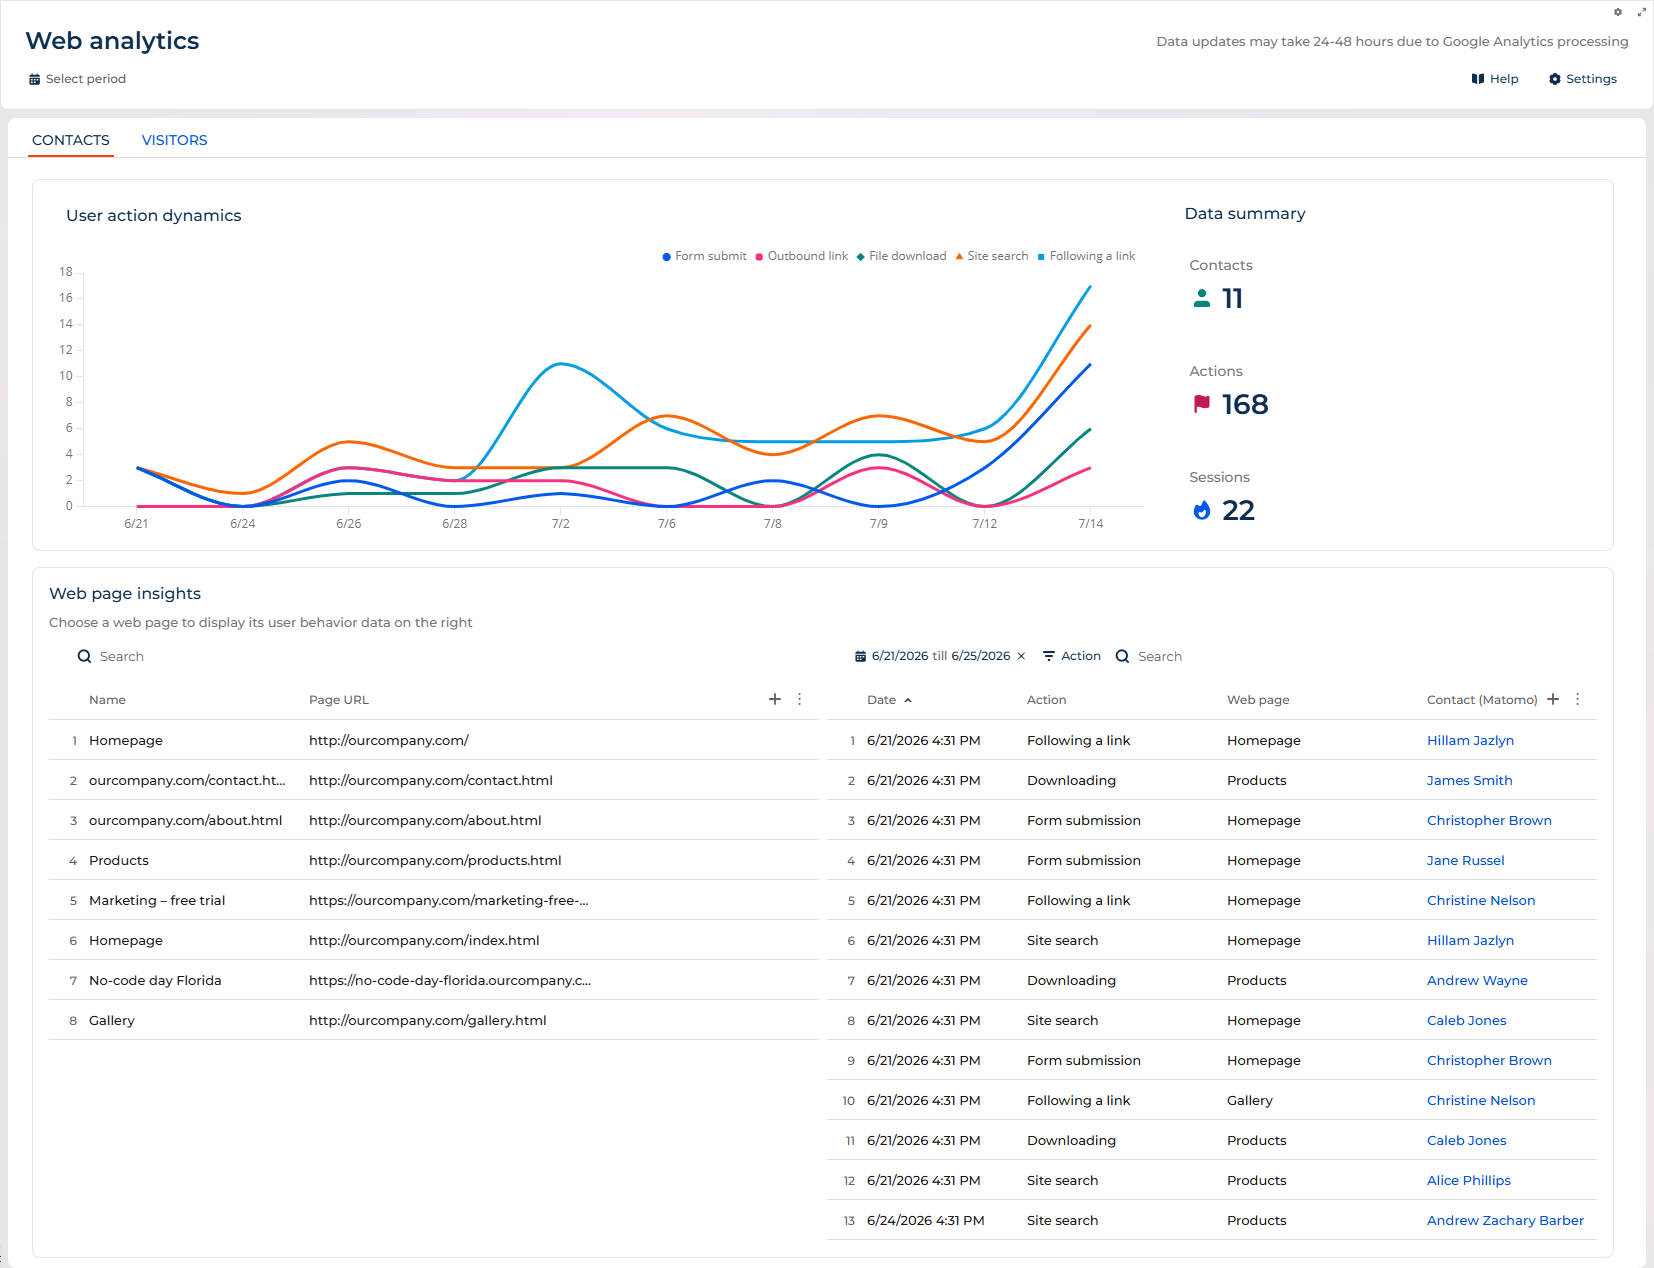Toggle Site search series in chart legend
1654x1268 pixels.
(992, 256)
